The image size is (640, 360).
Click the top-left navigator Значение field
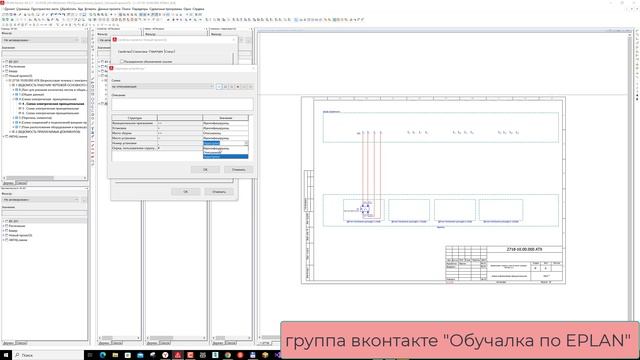click(x=44, y=53)
